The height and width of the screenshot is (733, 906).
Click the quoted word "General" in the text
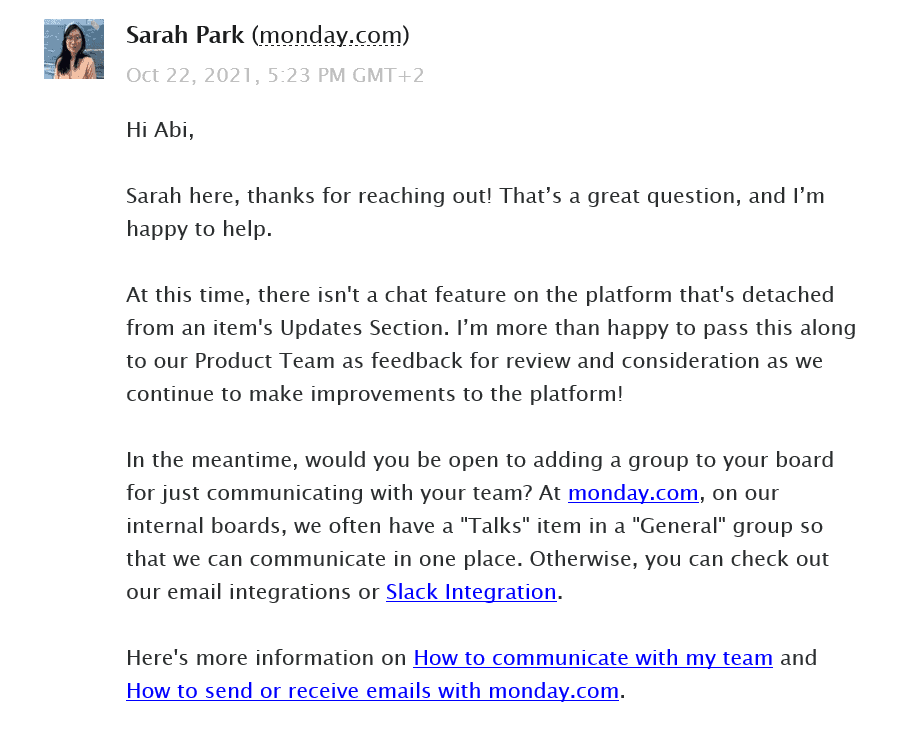tap(679, 526)
